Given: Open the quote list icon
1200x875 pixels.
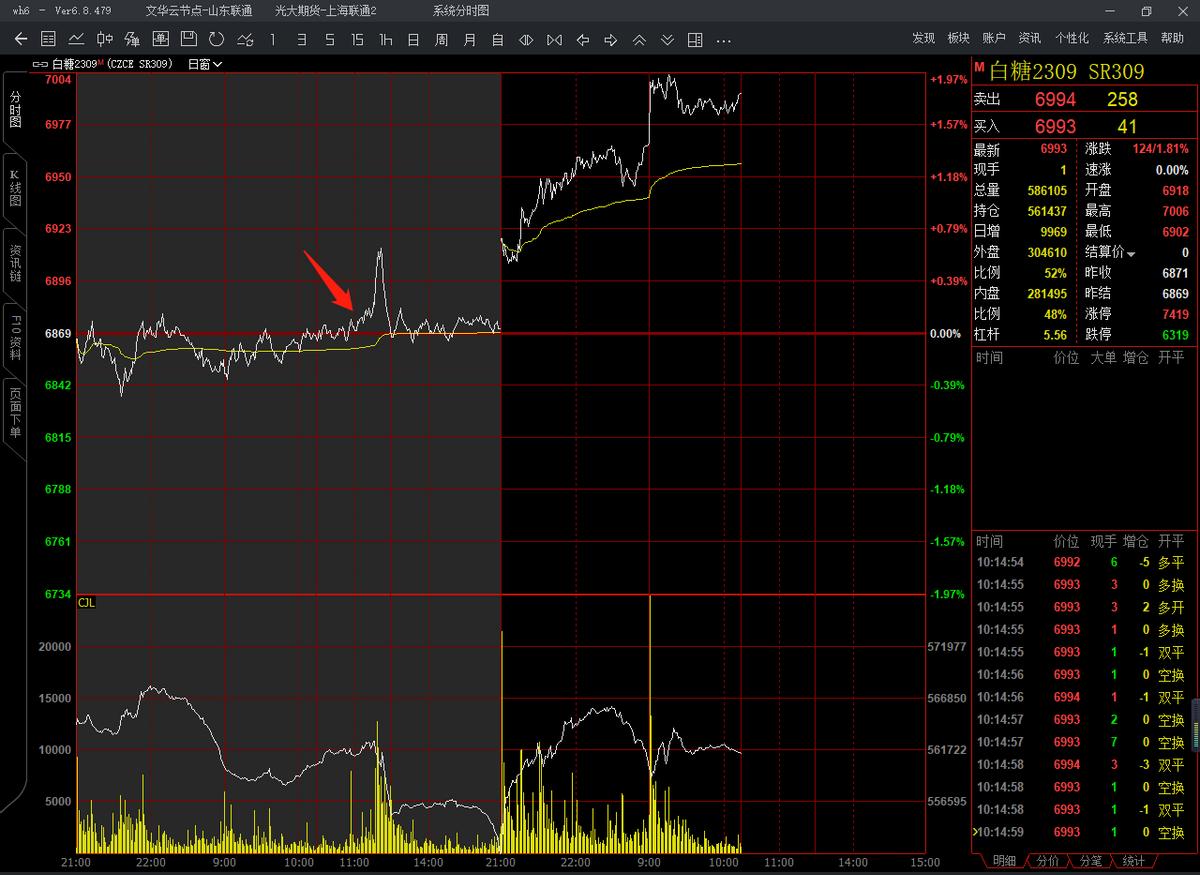Looking at the screenshot, I should 48,40.
